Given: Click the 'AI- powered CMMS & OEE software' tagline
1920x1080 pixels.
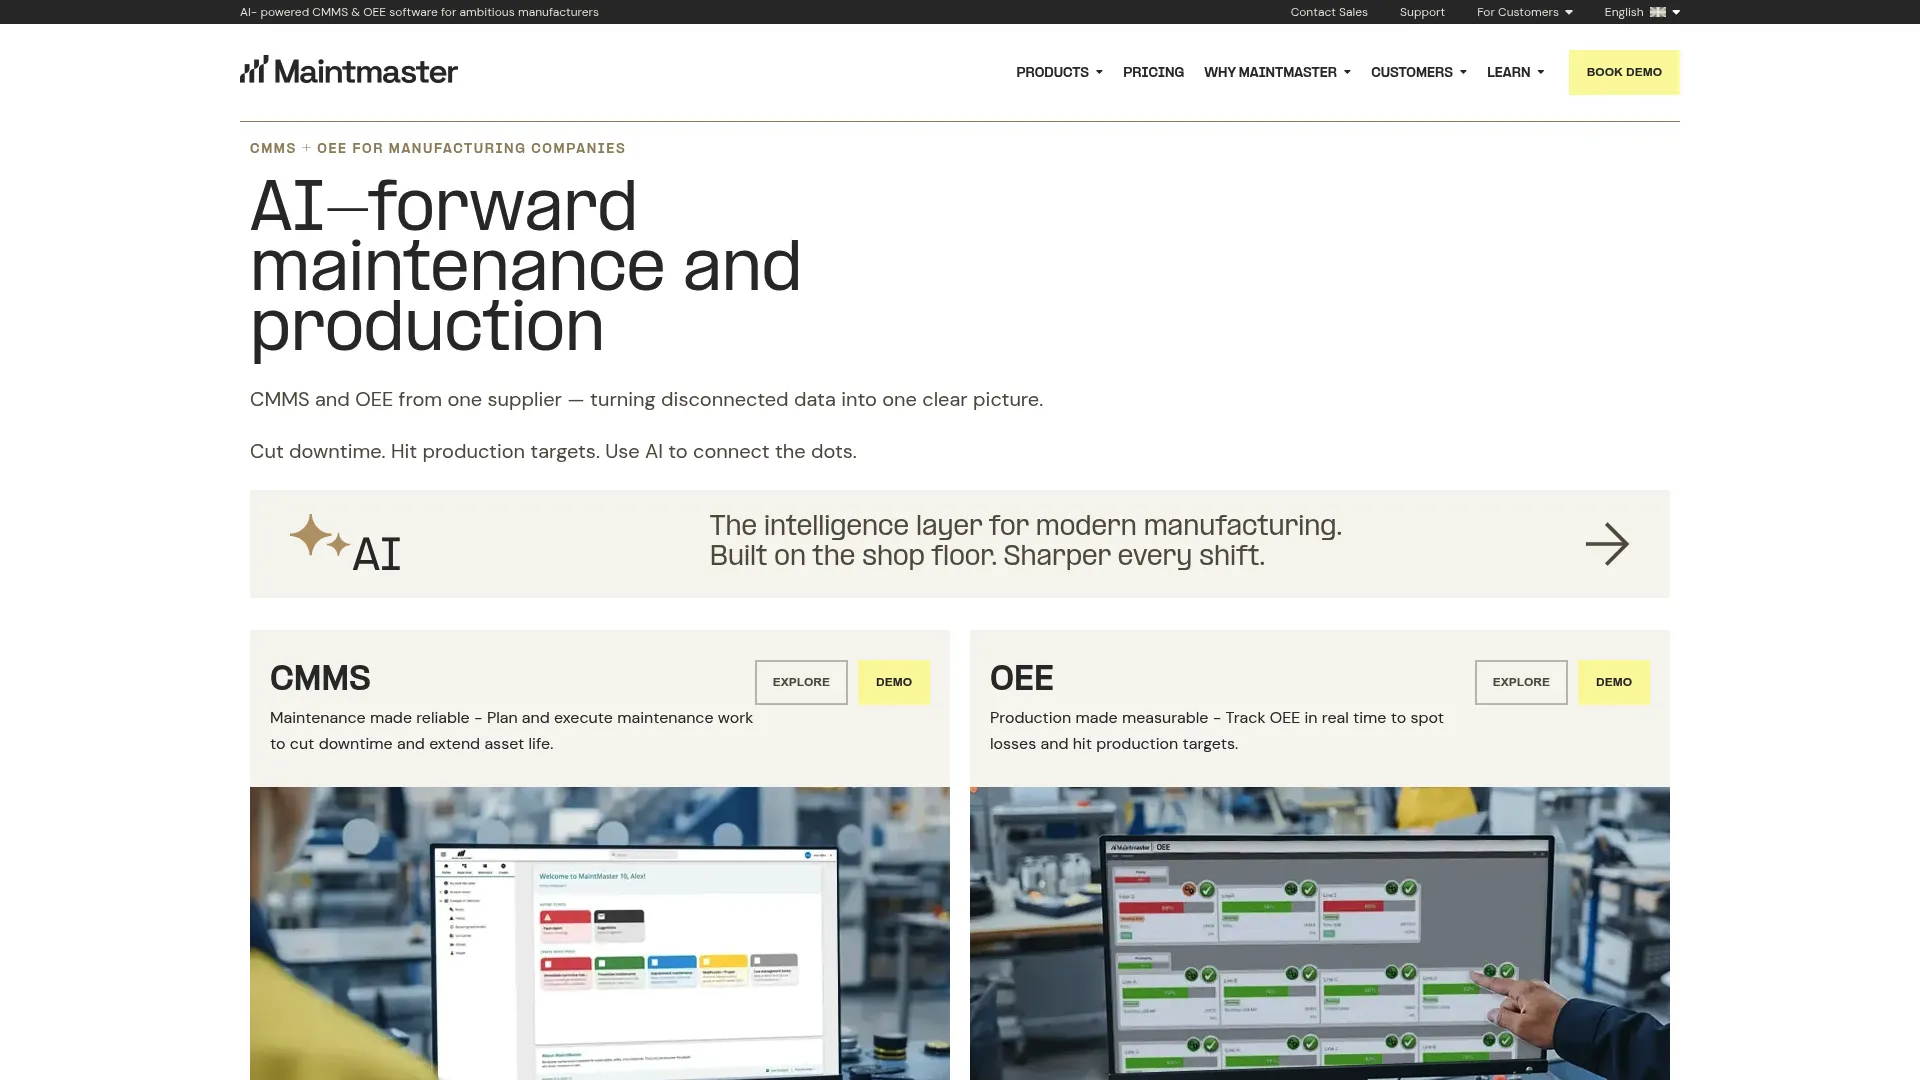Looking at the screenshot, I should pos(419,12).
